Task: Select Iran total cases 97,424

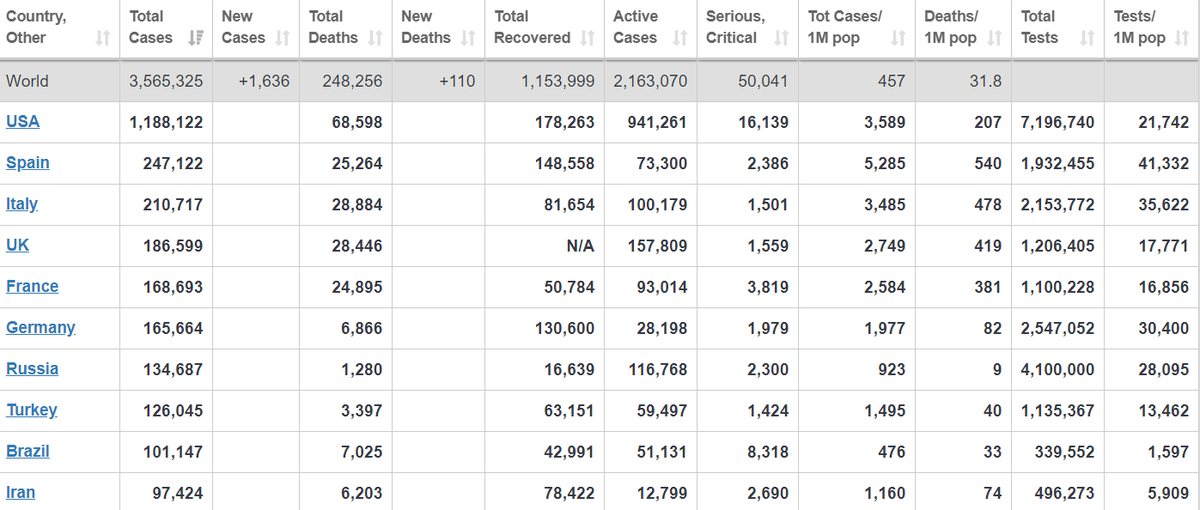Action: 177,491
